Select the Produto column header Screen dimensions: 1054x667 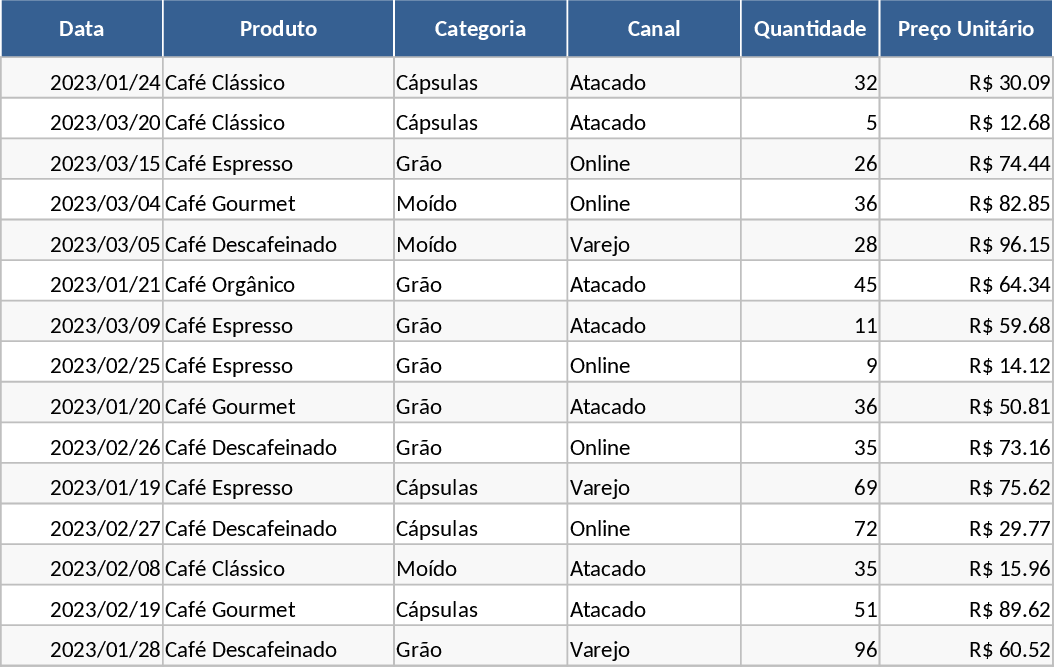coord(278,29)
